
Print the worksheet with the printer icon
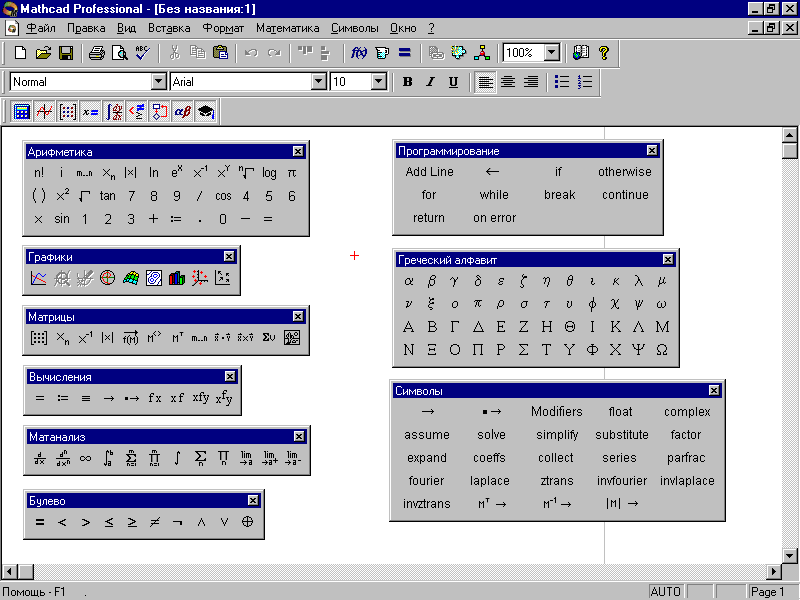96,53
